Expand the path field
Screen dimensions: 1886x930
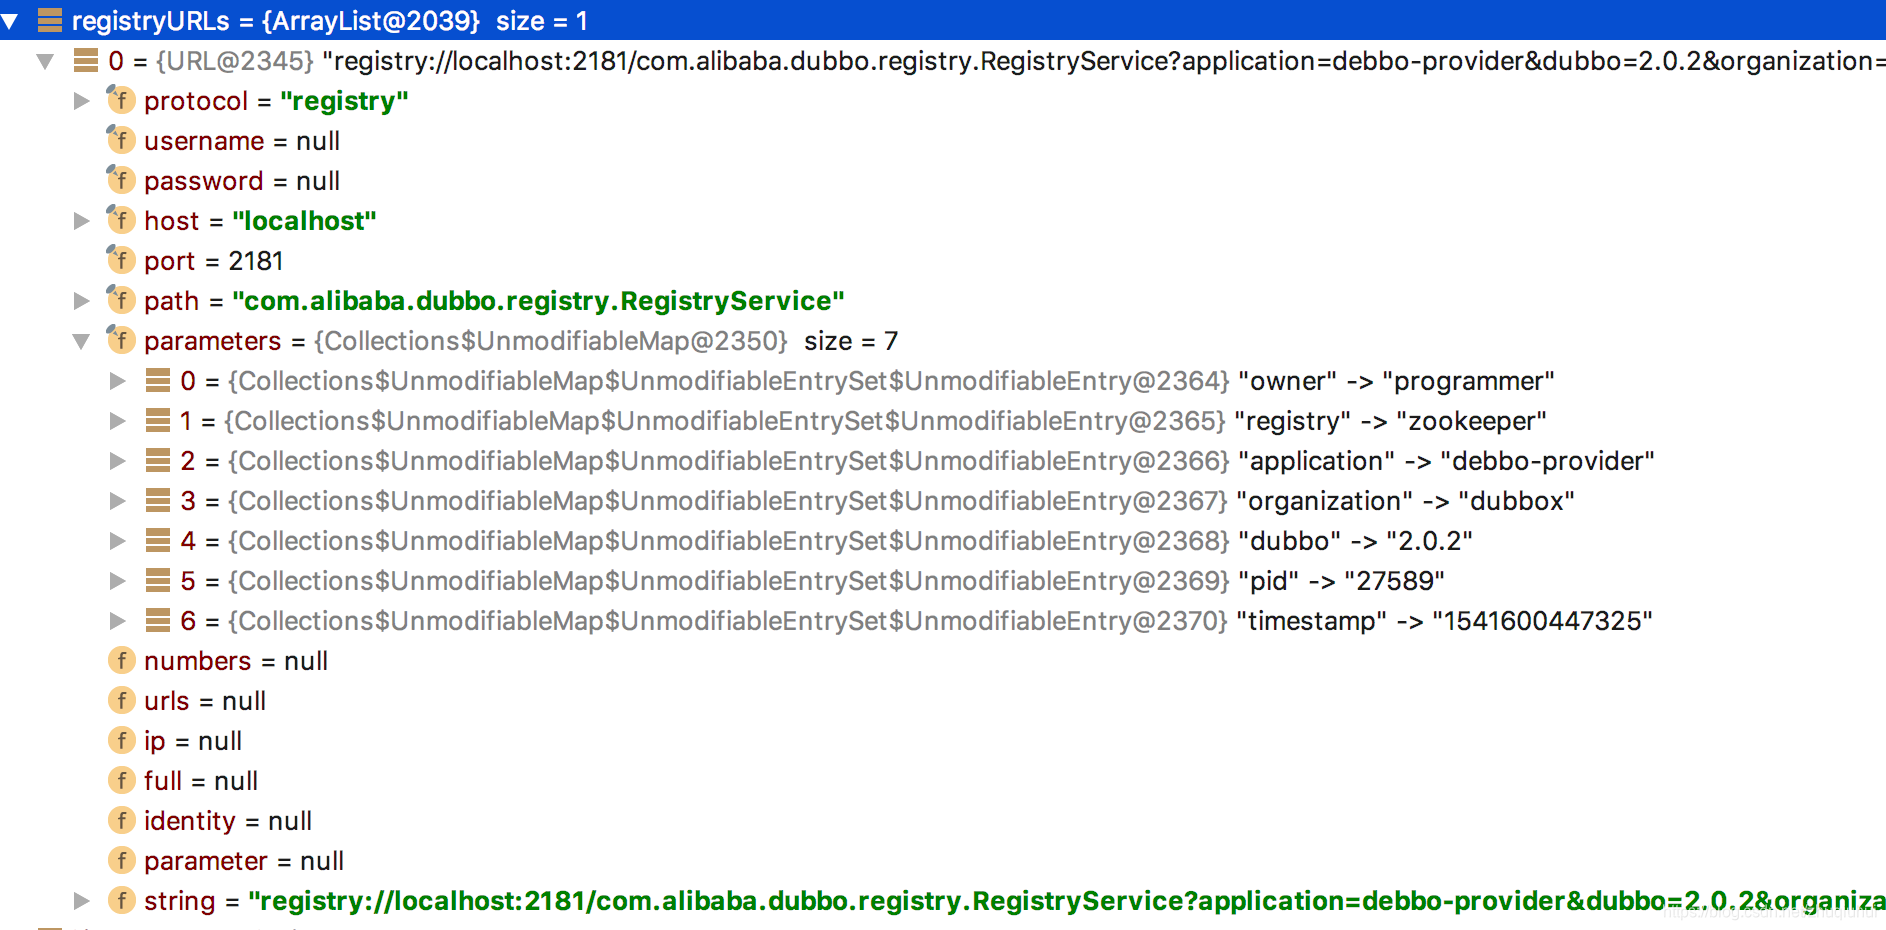(x=82, y=301)
